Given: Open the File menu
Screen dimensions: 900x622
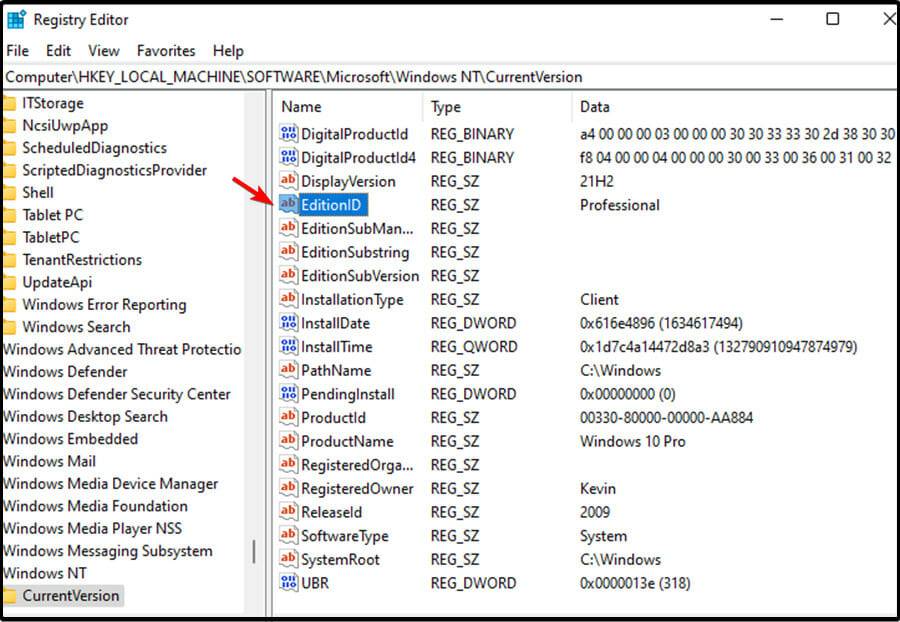Looking at the screenshot, I should pos(16,50).
